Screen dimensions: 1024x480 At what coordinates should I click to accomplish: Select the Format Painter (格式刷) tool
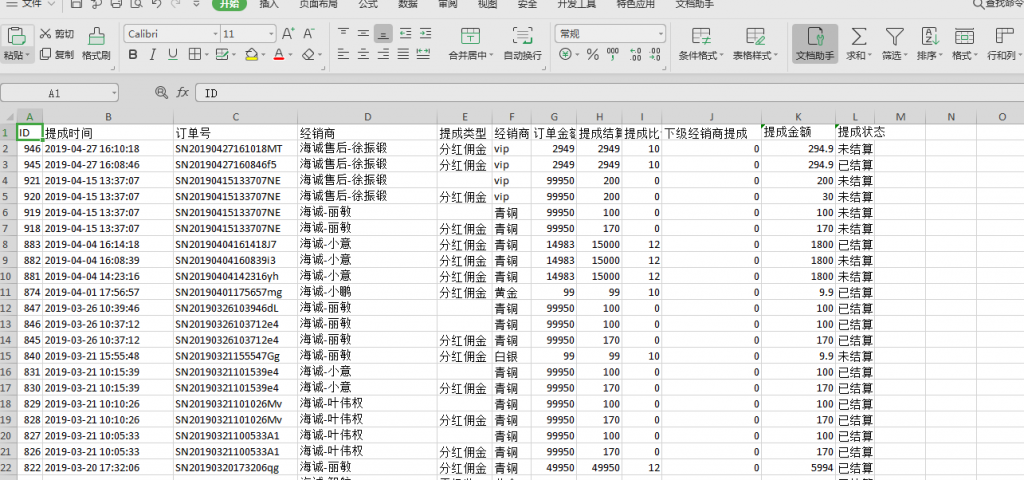pos(96,44)
